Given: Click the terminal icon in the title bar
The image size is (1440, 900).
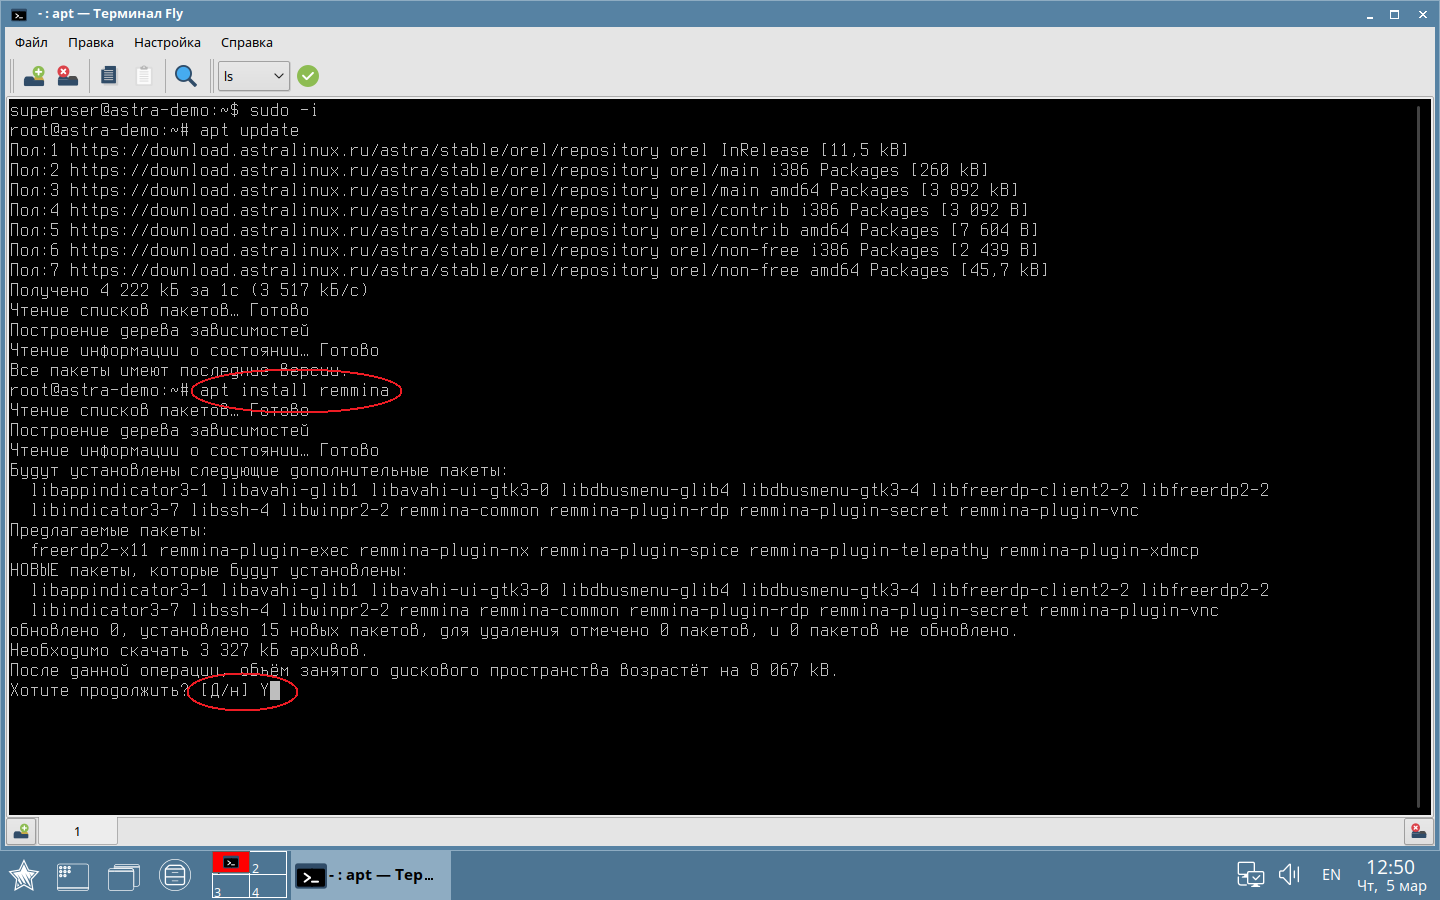Looking at the screenshot, I should 18,14.
